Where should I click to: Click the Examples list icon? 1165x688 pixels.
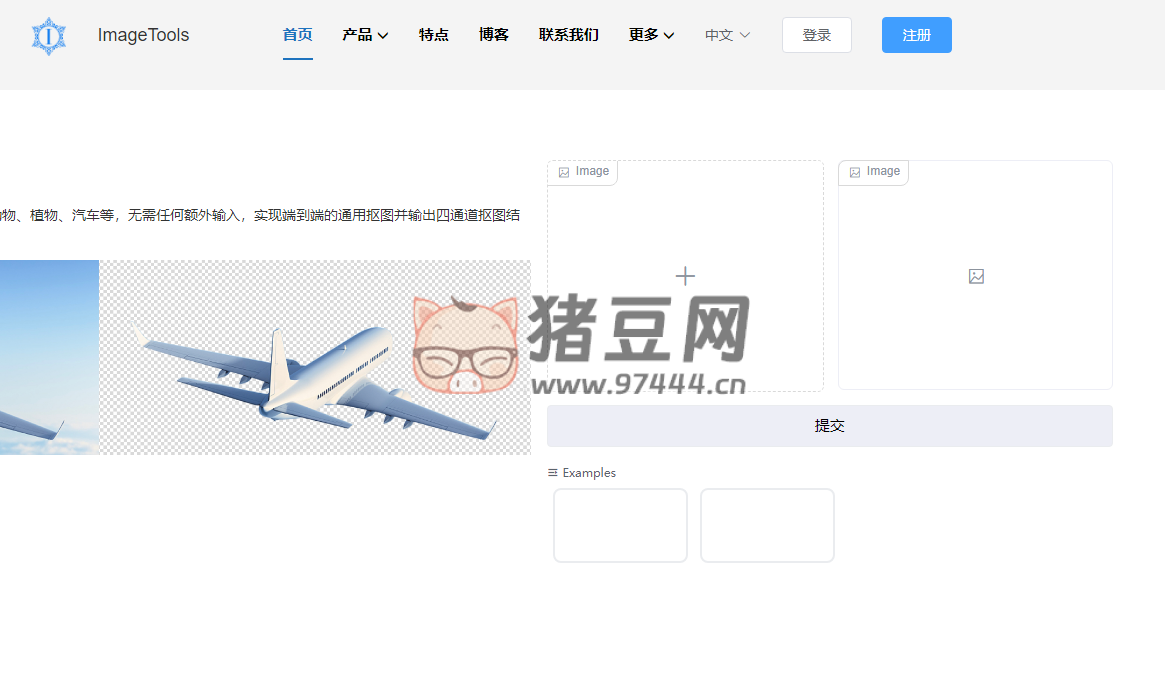(551, 472)
